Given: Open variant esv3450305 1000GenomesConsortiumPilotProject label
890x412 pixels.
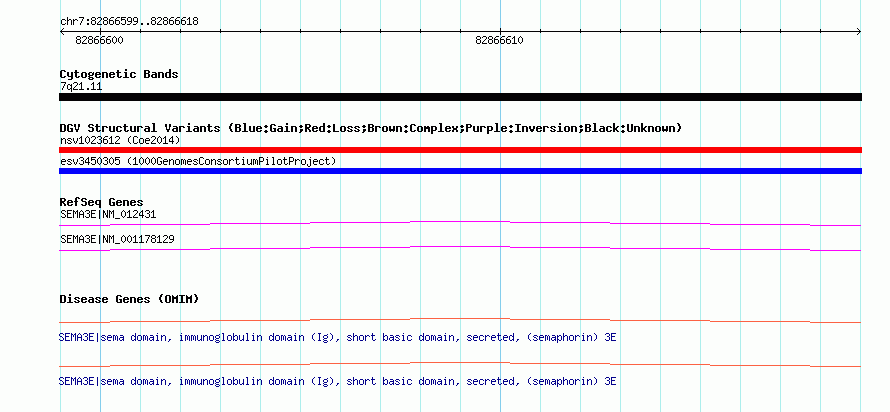Looking at the screenshot, I should tap(198, 162).
